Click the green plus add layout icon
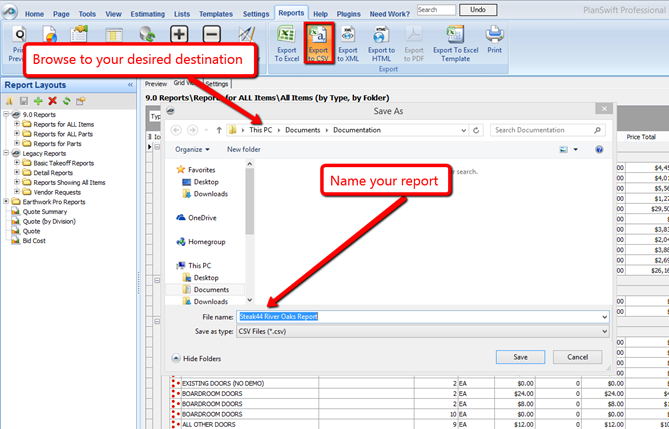This screenshot has height=429, width=669. pyautogui.click(x=38, y=101)
